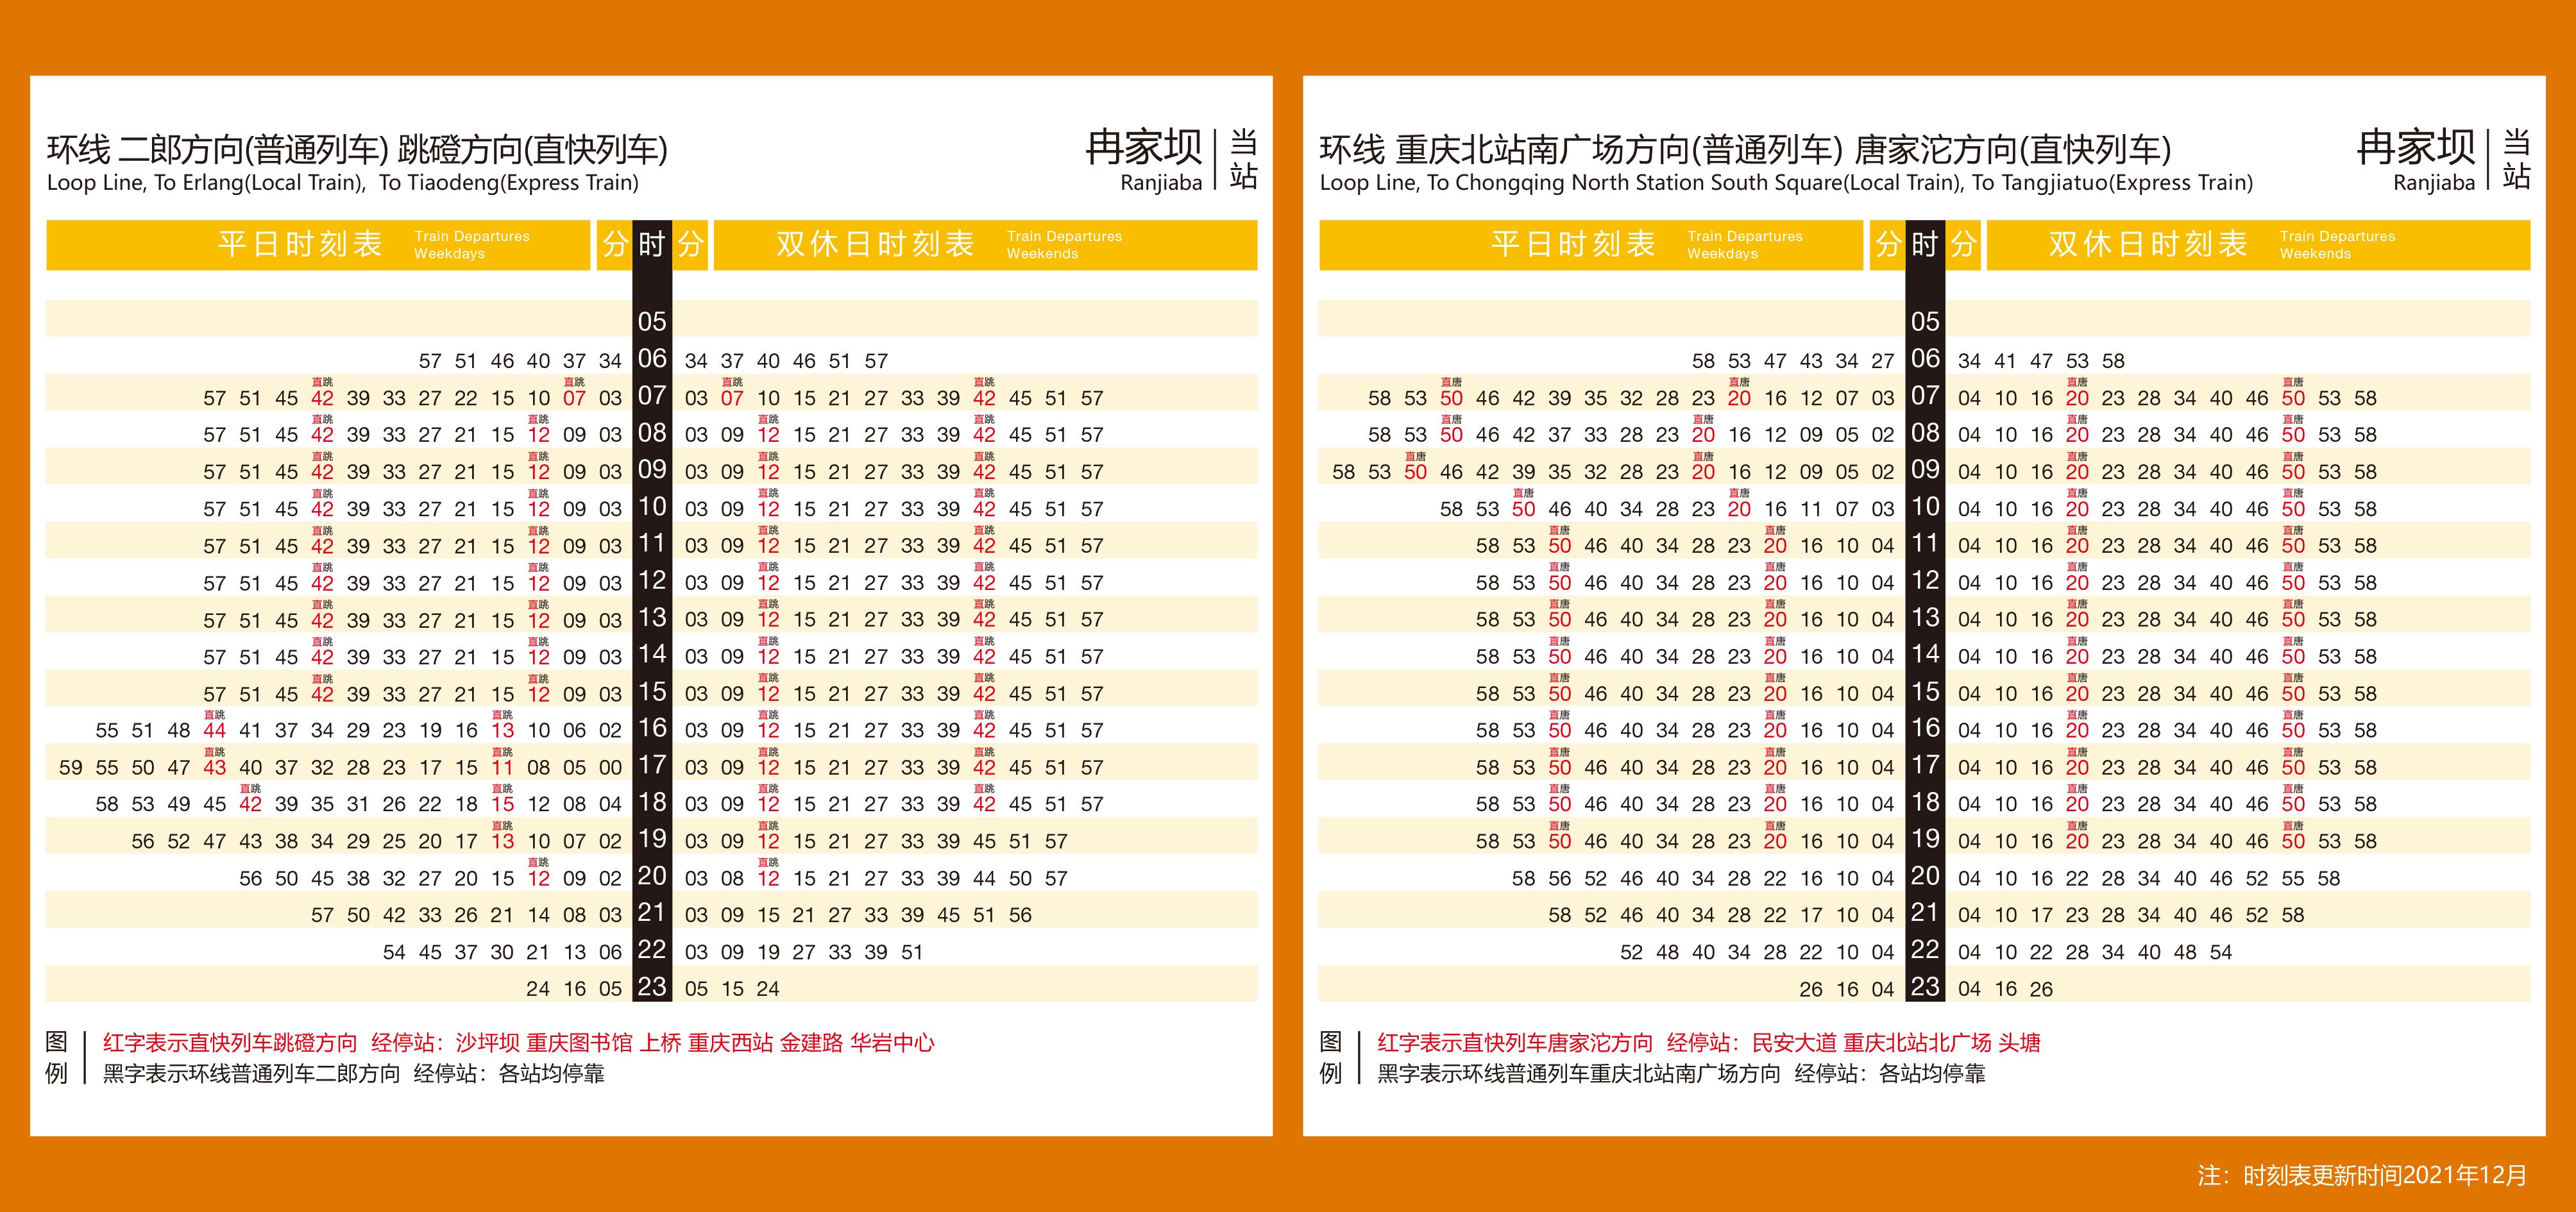Click minute 27 in right weekday hour 06 row
2576x1212 pixels.
click(1883, 360)
